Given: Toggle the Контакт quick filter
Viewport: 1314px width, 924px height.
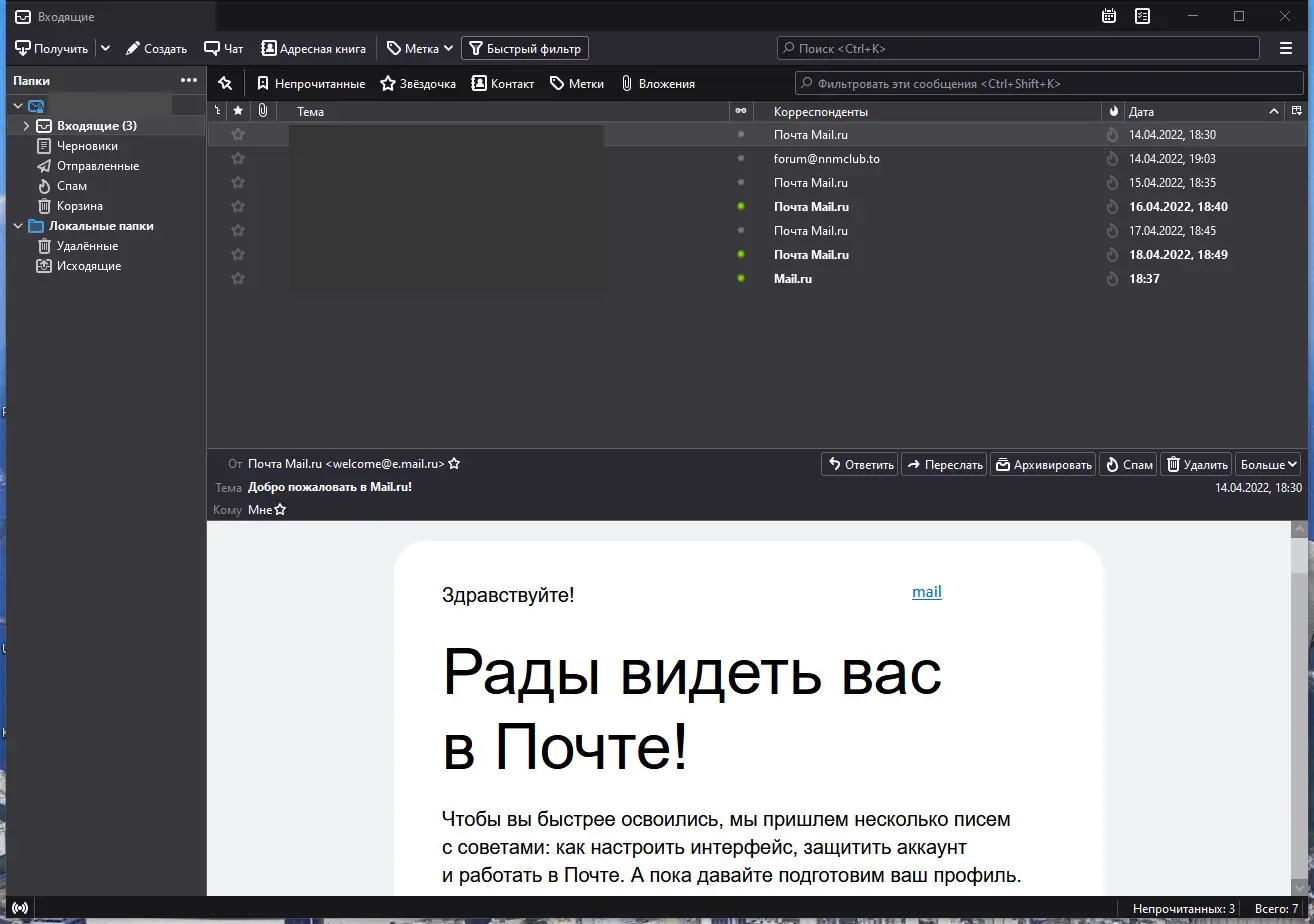Looking at the screenshot, I should click(503, 84).
